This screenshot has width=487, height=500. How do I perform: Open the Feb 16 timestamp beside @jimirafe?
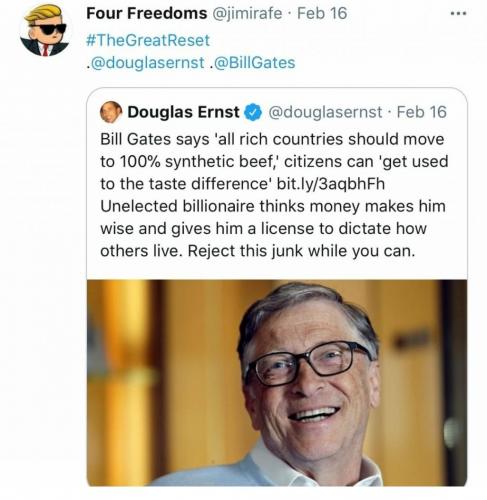click(322, 14)
